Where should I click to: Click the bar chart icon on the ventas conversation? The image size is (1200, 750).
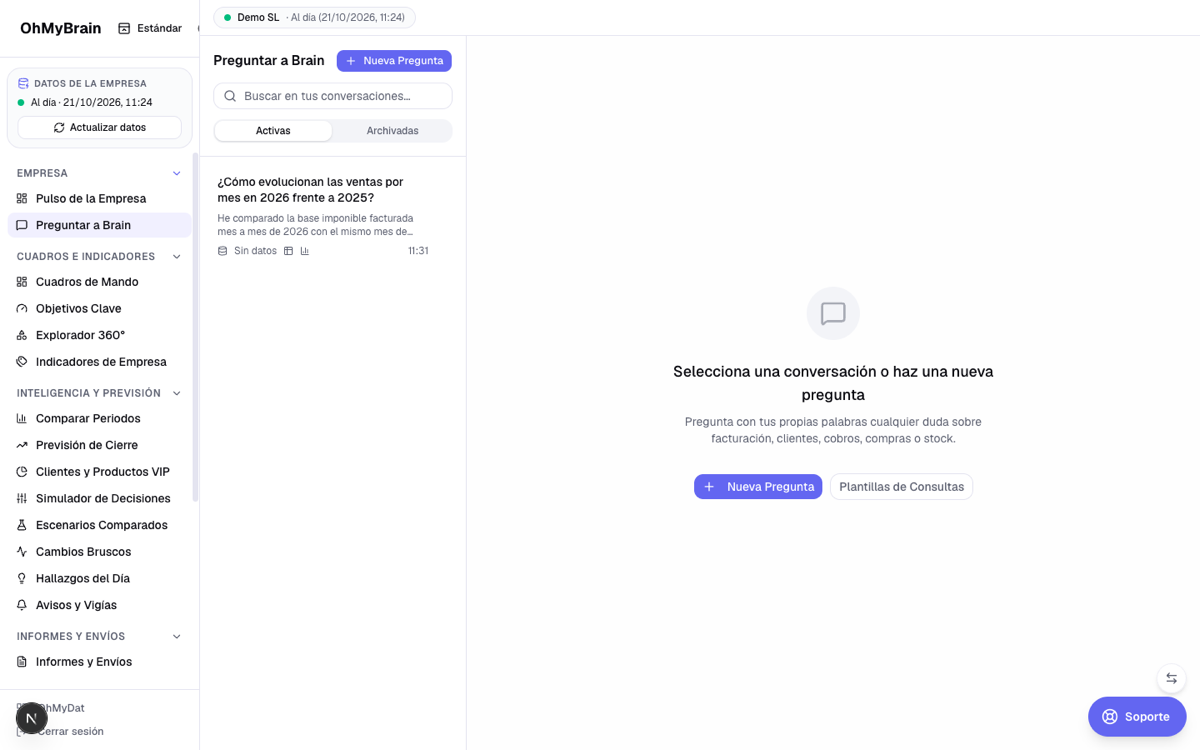pos(305,251)
